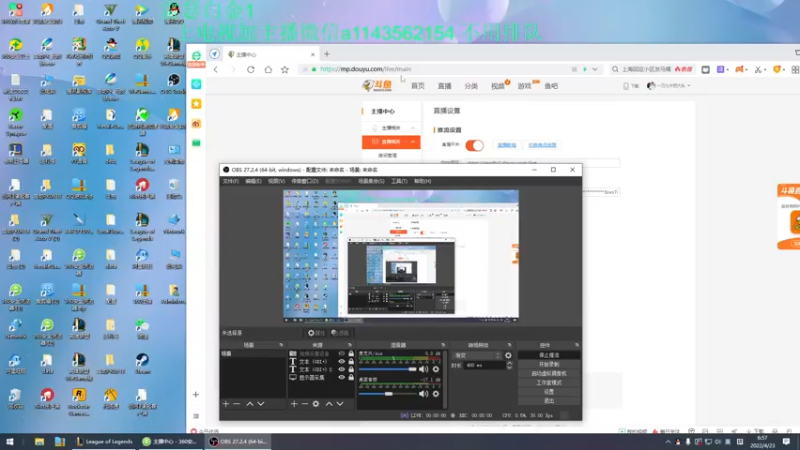Open the 场景集合(S) menu in OBS

coord(371,181)
